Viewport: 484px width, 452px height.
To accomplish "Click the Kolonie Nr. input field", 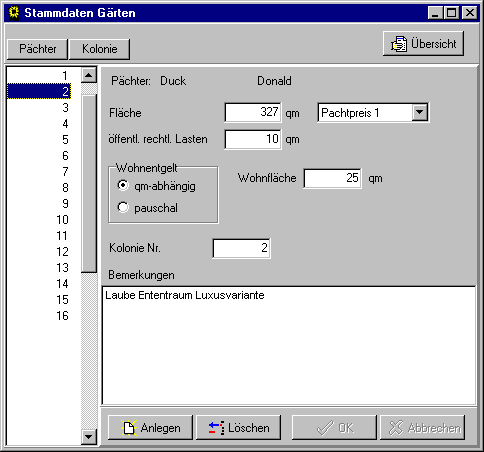I will pyautogui.click(x=241, y=248).
